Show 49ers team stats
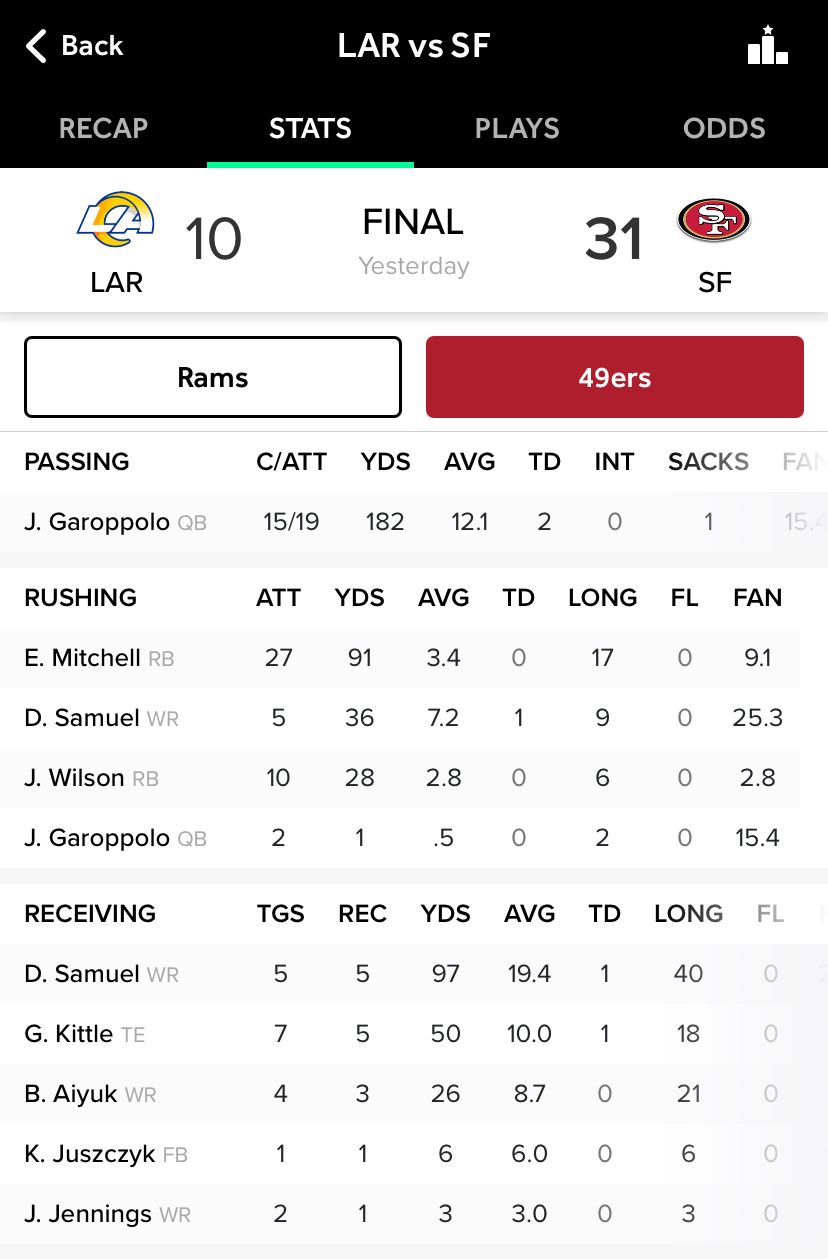Screen dimensions: 828x1259 (615, 377)
